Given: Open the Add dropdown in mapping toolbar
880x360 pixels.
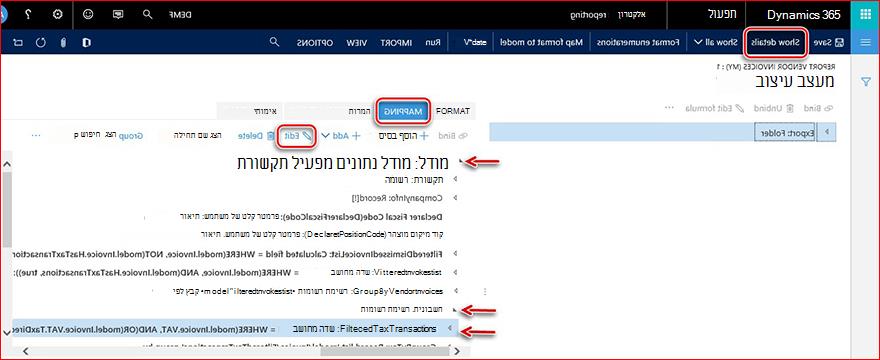Looking at the screenshot, I should pos(341,135).
